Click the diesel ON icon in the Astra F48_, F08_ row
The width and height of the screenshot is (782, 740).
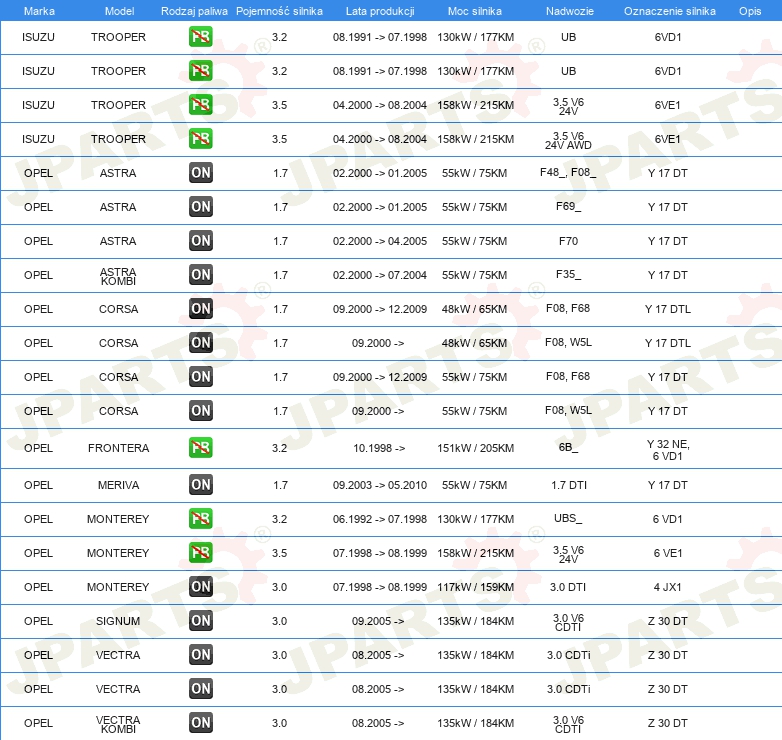[200, 173]
